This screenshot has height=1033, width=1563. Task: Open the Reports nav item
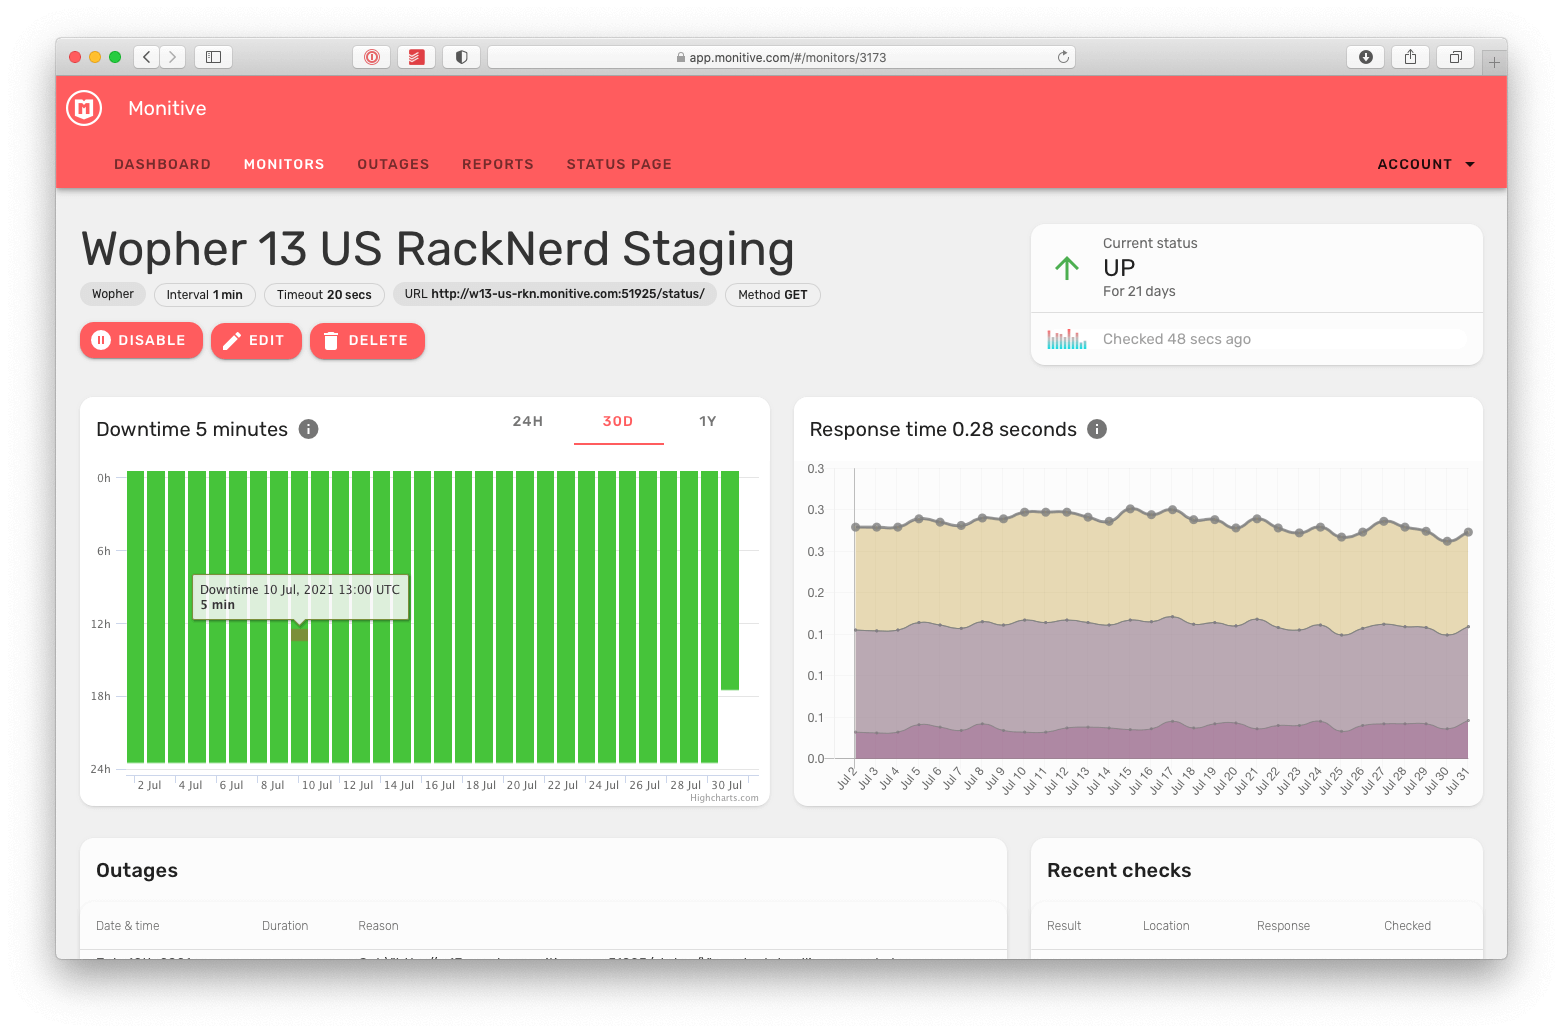coord(498,164)
